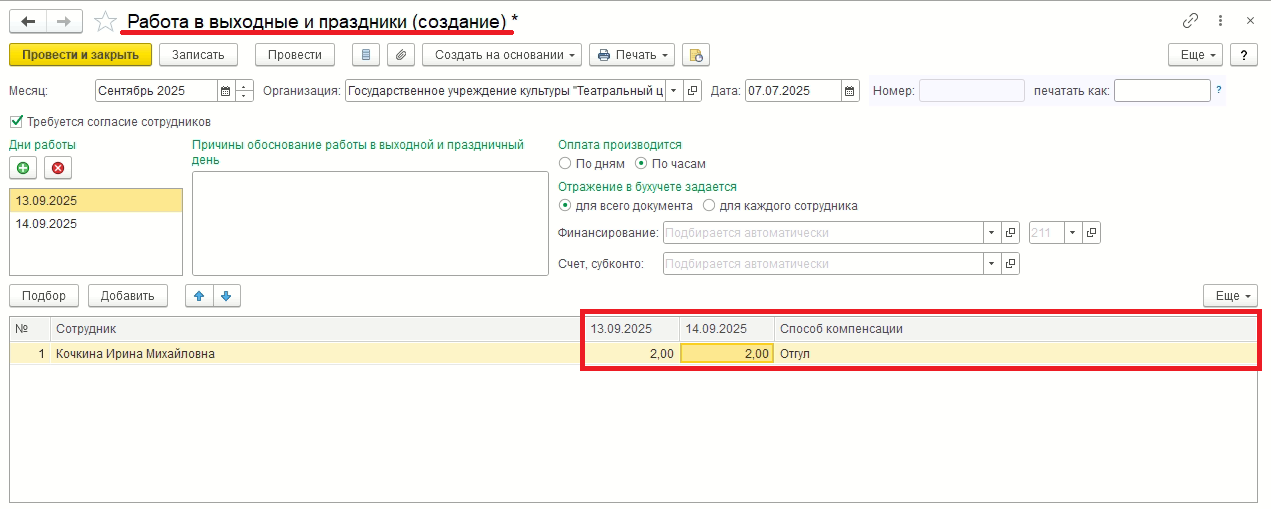The height and width of the screenshot is (509, 1271).
Task: Click the Подбор button
Action: tap(44, 296)
